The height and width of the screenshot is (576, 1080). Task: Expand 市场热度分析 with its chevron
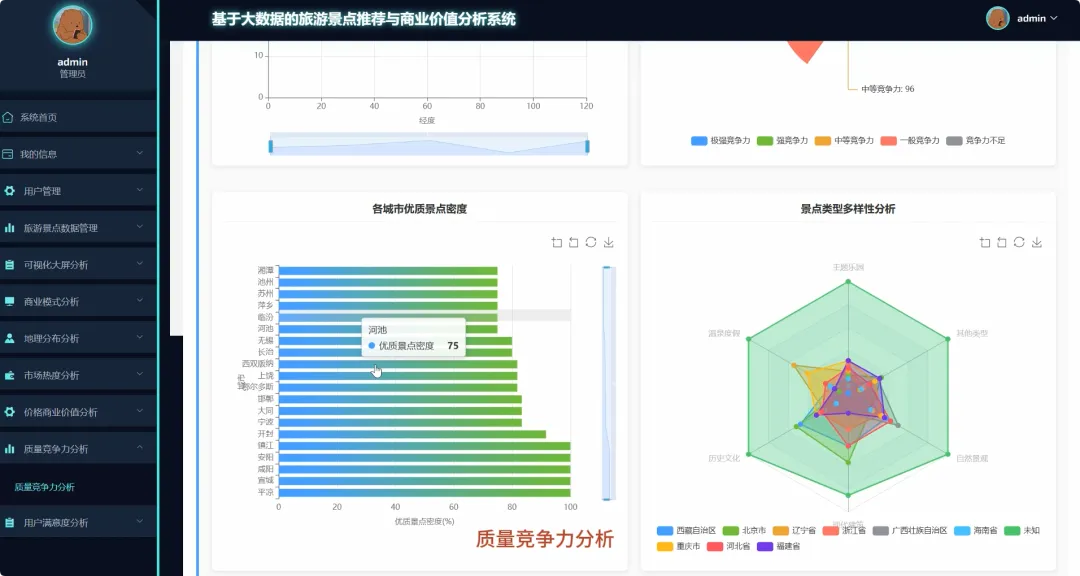(140, 374)
